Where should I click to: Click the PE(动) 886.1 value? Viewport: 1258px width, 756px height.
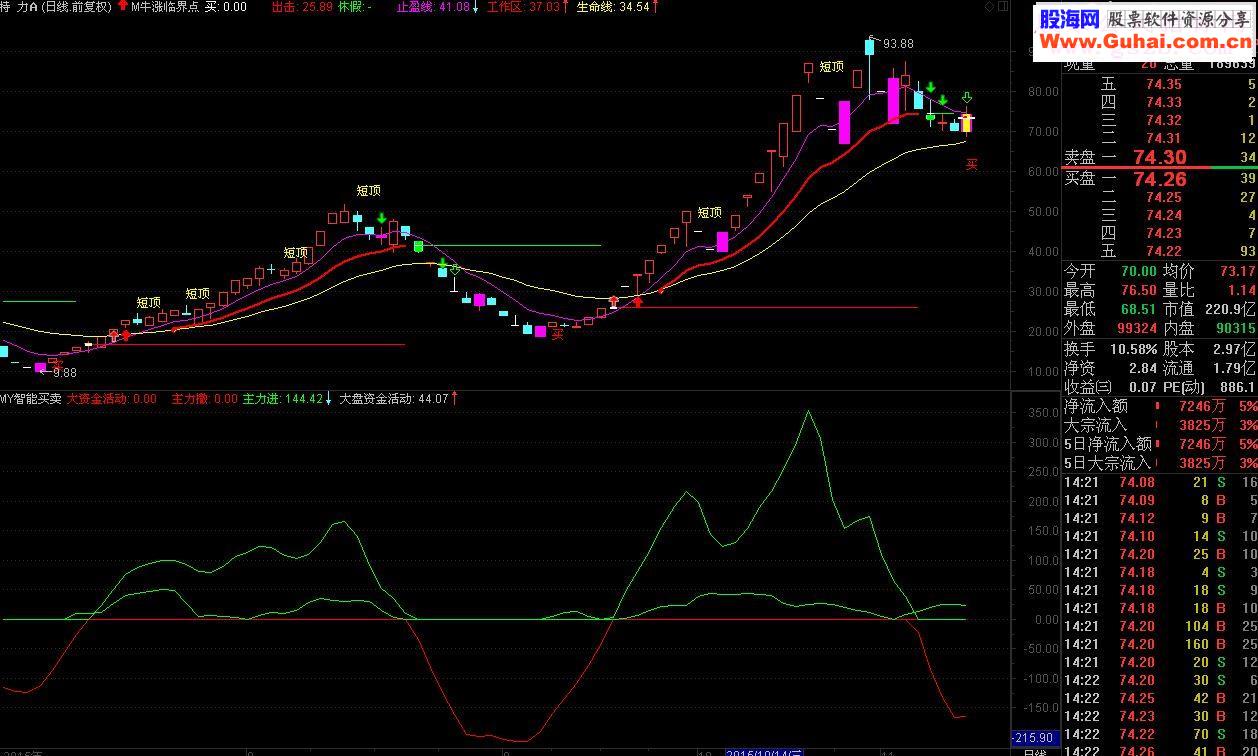pyautogui.click(x=1238, y=387)
